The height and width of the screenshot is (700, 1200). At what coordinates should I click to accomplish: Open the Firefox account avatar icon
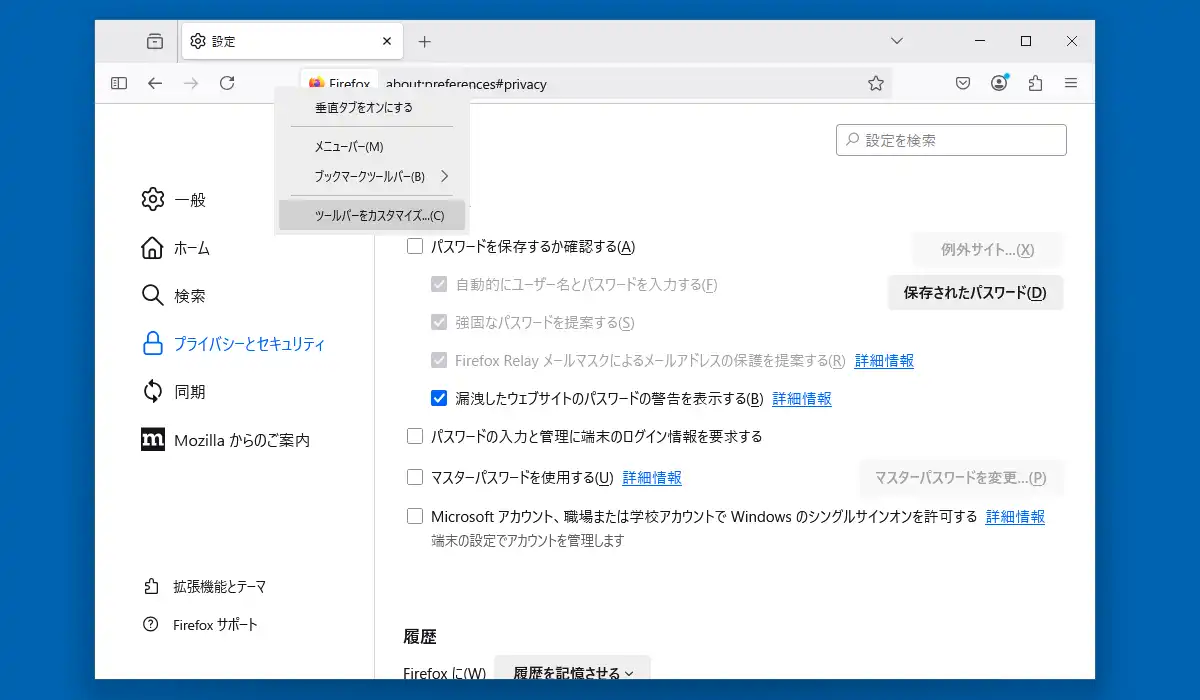click(x=999, y=83)
